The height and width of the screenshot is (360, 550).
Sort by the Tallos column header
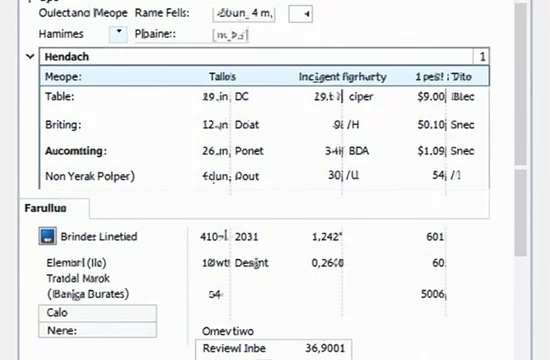[222, 76]
